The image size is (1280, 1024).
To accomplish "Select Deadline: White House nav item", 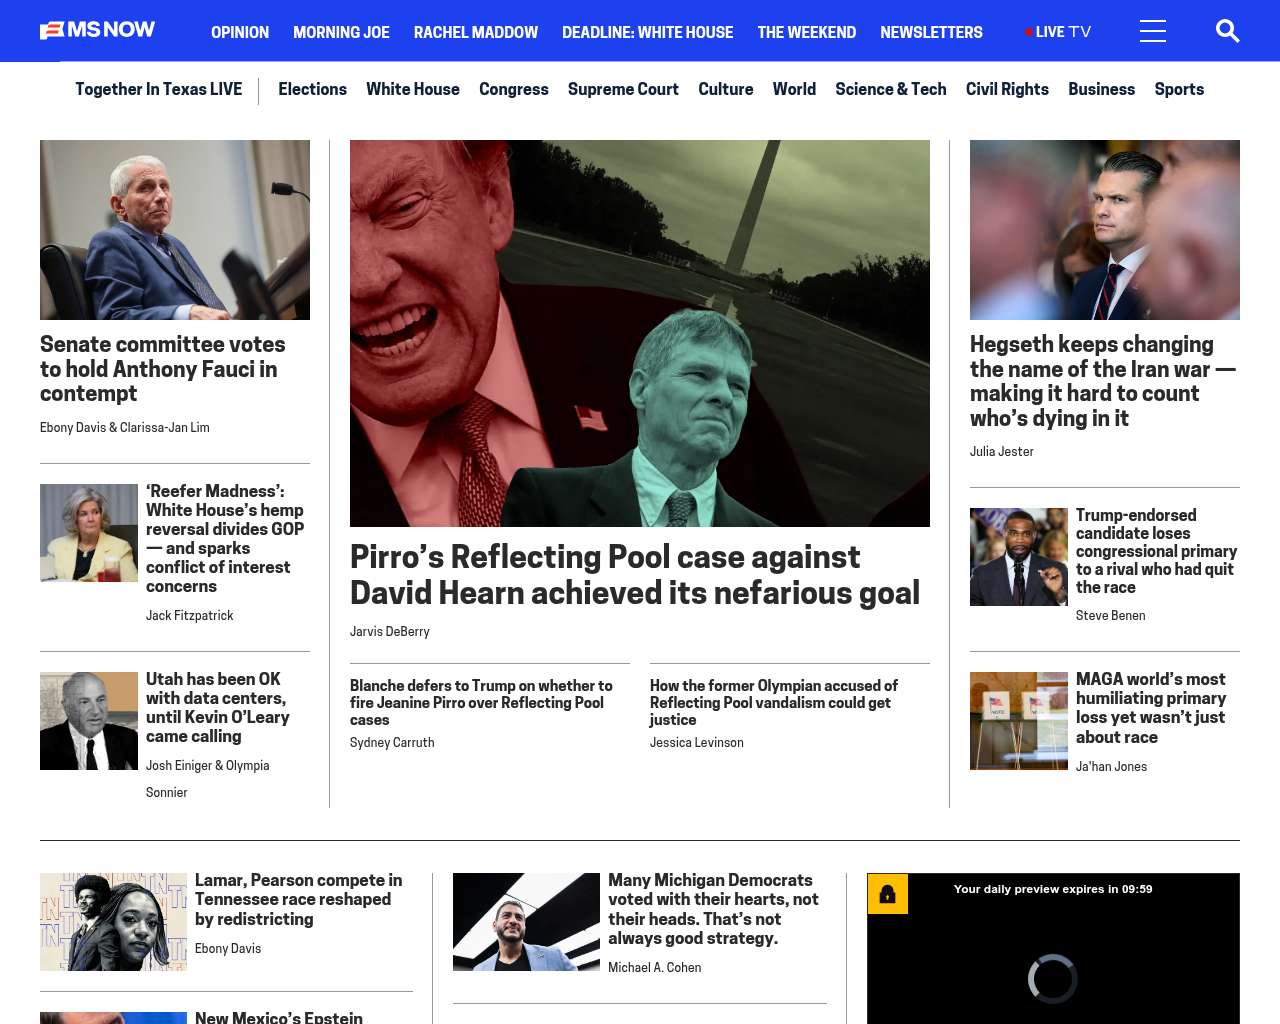I will tap(647, 32).
